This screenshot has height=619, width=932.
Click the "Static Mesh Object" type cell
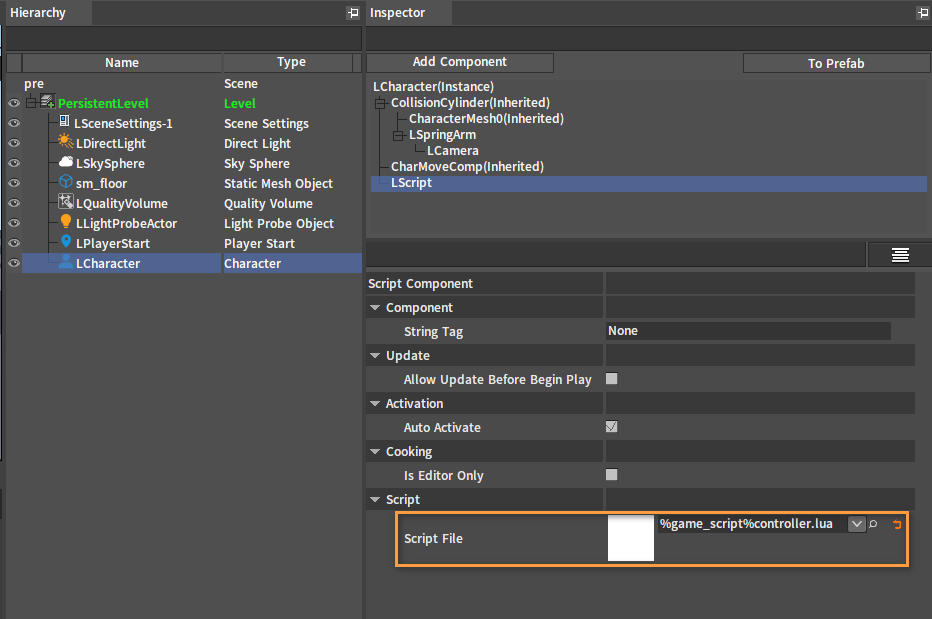[x=278, y=184]
